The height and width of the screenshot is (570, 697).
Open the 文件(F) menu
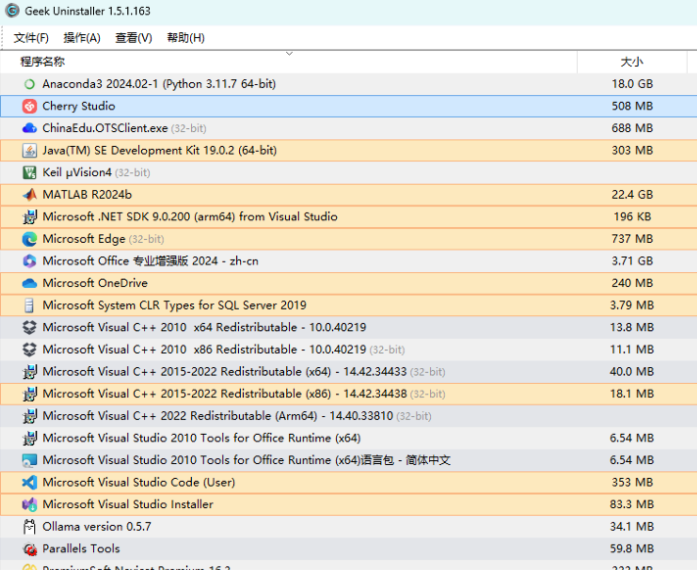pos(31,38)
